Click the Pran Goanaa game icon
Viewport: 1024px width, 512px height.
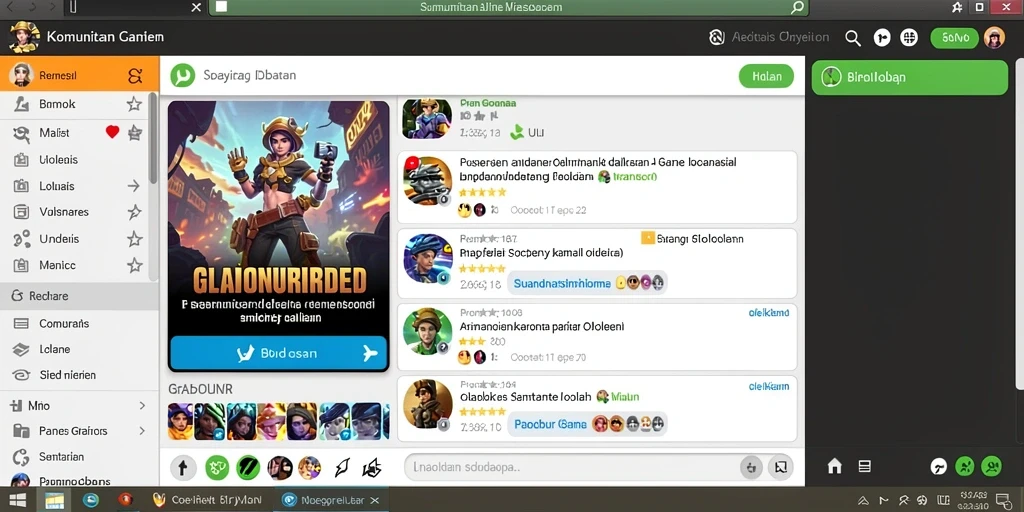tap(427, 118)
